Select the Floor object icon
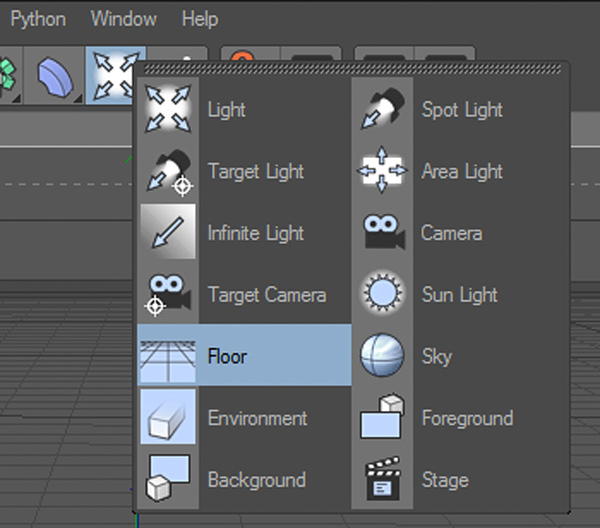600x528 pixels. coord(168,355)
